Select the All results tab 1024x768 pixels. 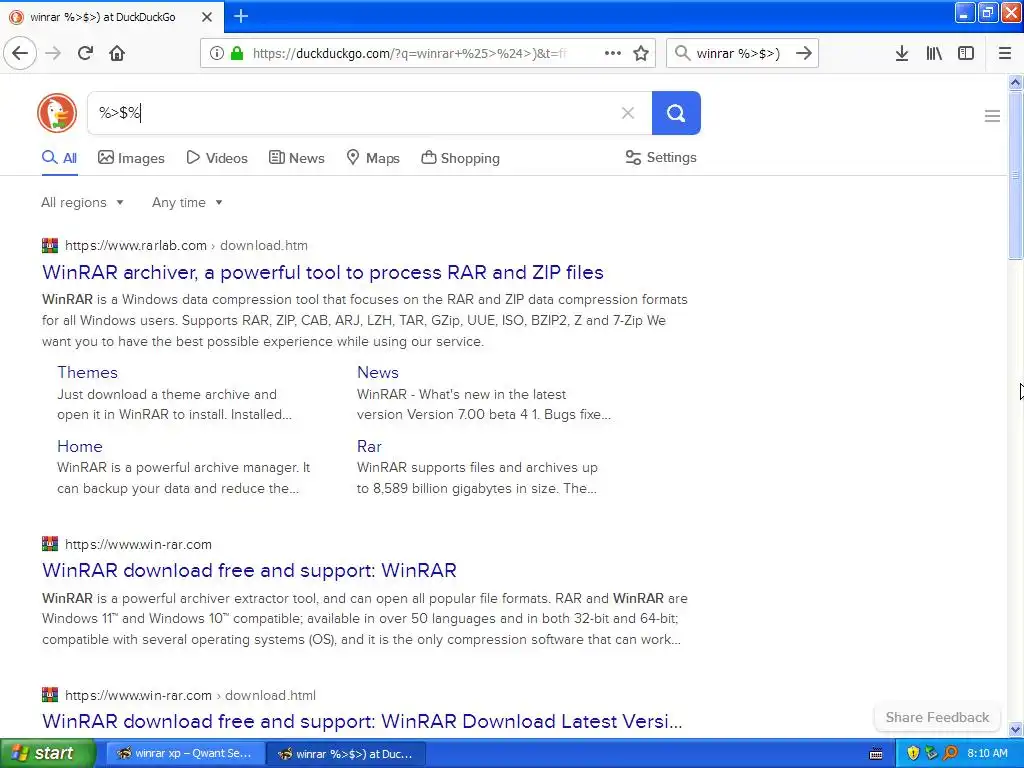(59, 158)
